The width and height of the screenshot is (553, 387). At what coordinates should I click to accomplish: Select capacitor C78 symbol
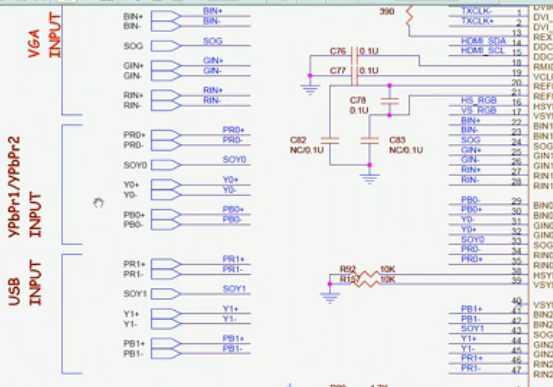coord(390,101)
